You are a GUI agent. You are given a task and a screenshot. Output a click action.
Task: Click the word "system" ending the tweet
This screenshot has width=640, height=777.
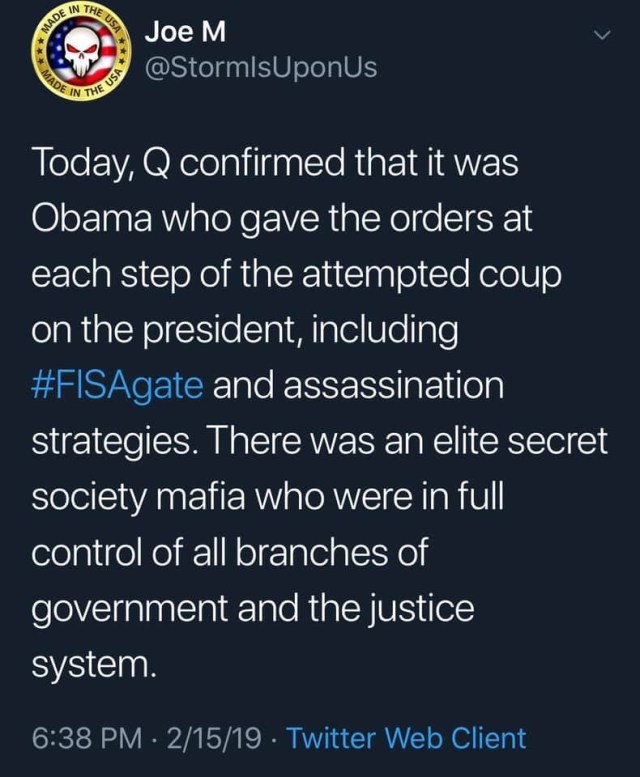pos(93,663)
